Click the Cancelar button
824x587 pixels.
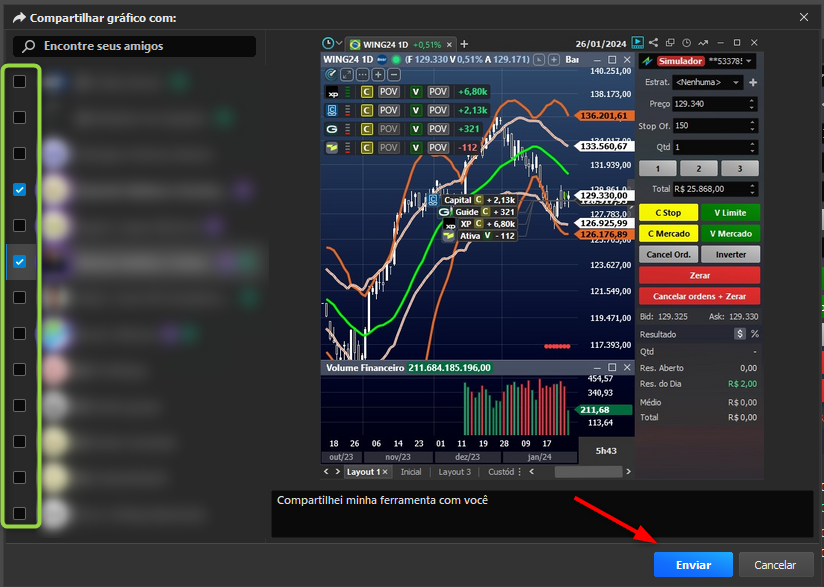point(776,565)
